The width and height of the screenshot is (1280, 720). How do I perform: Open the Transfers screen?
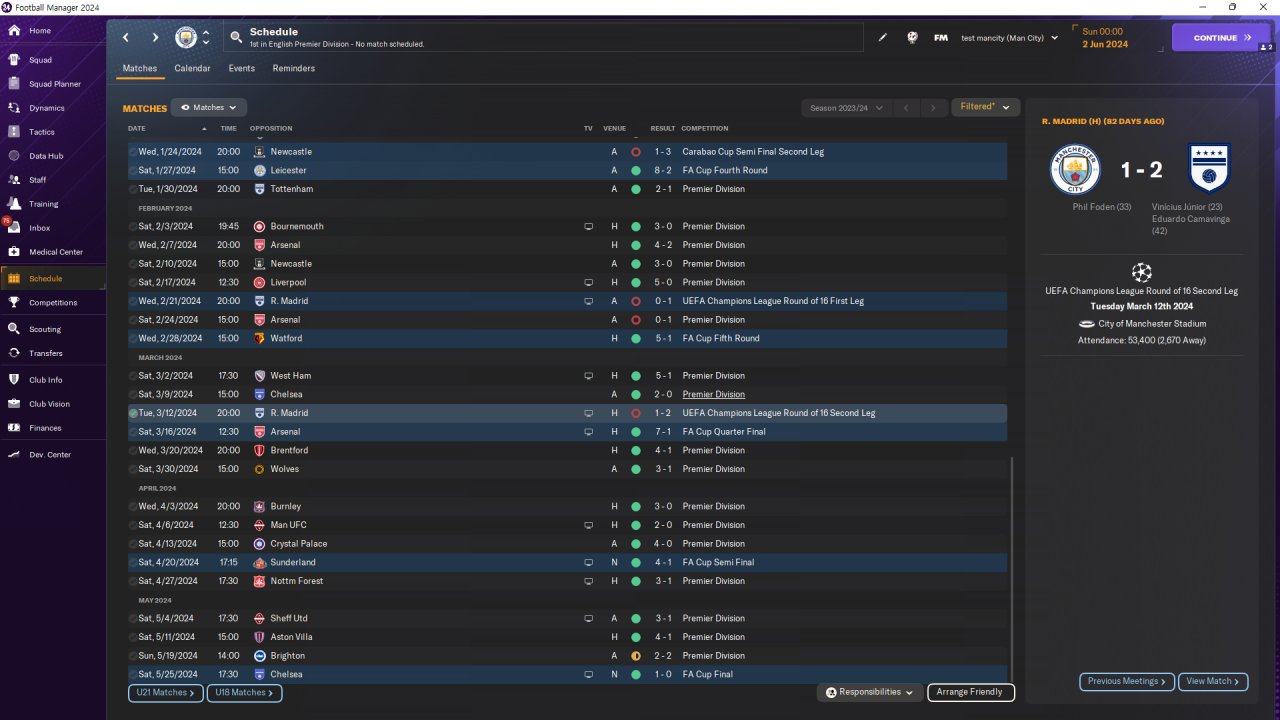tap(46, 353)
